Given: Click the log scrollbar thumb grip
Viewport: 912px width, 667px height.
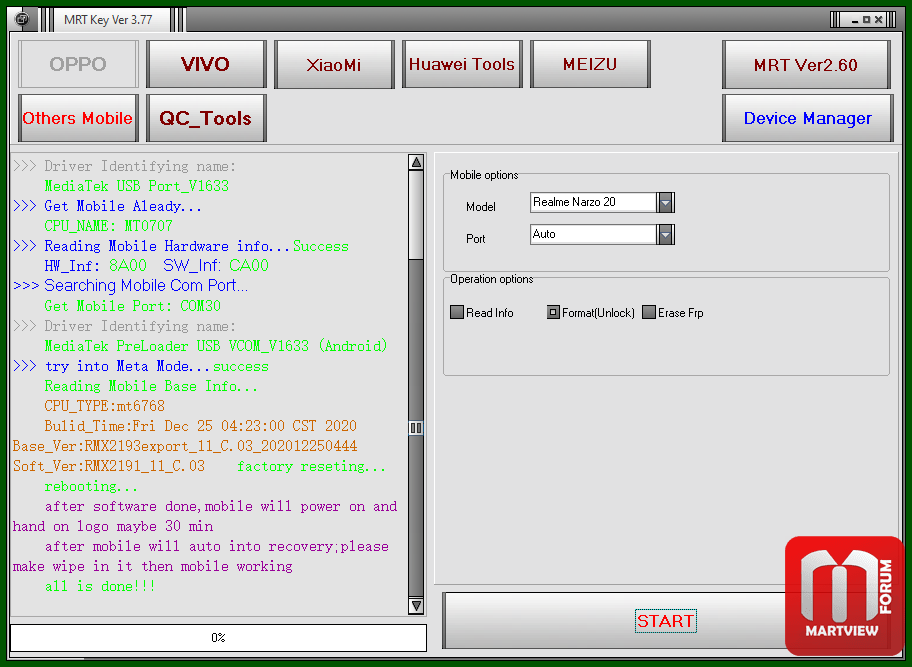Looking at the screenshot, I should click(x=416, y=428).
